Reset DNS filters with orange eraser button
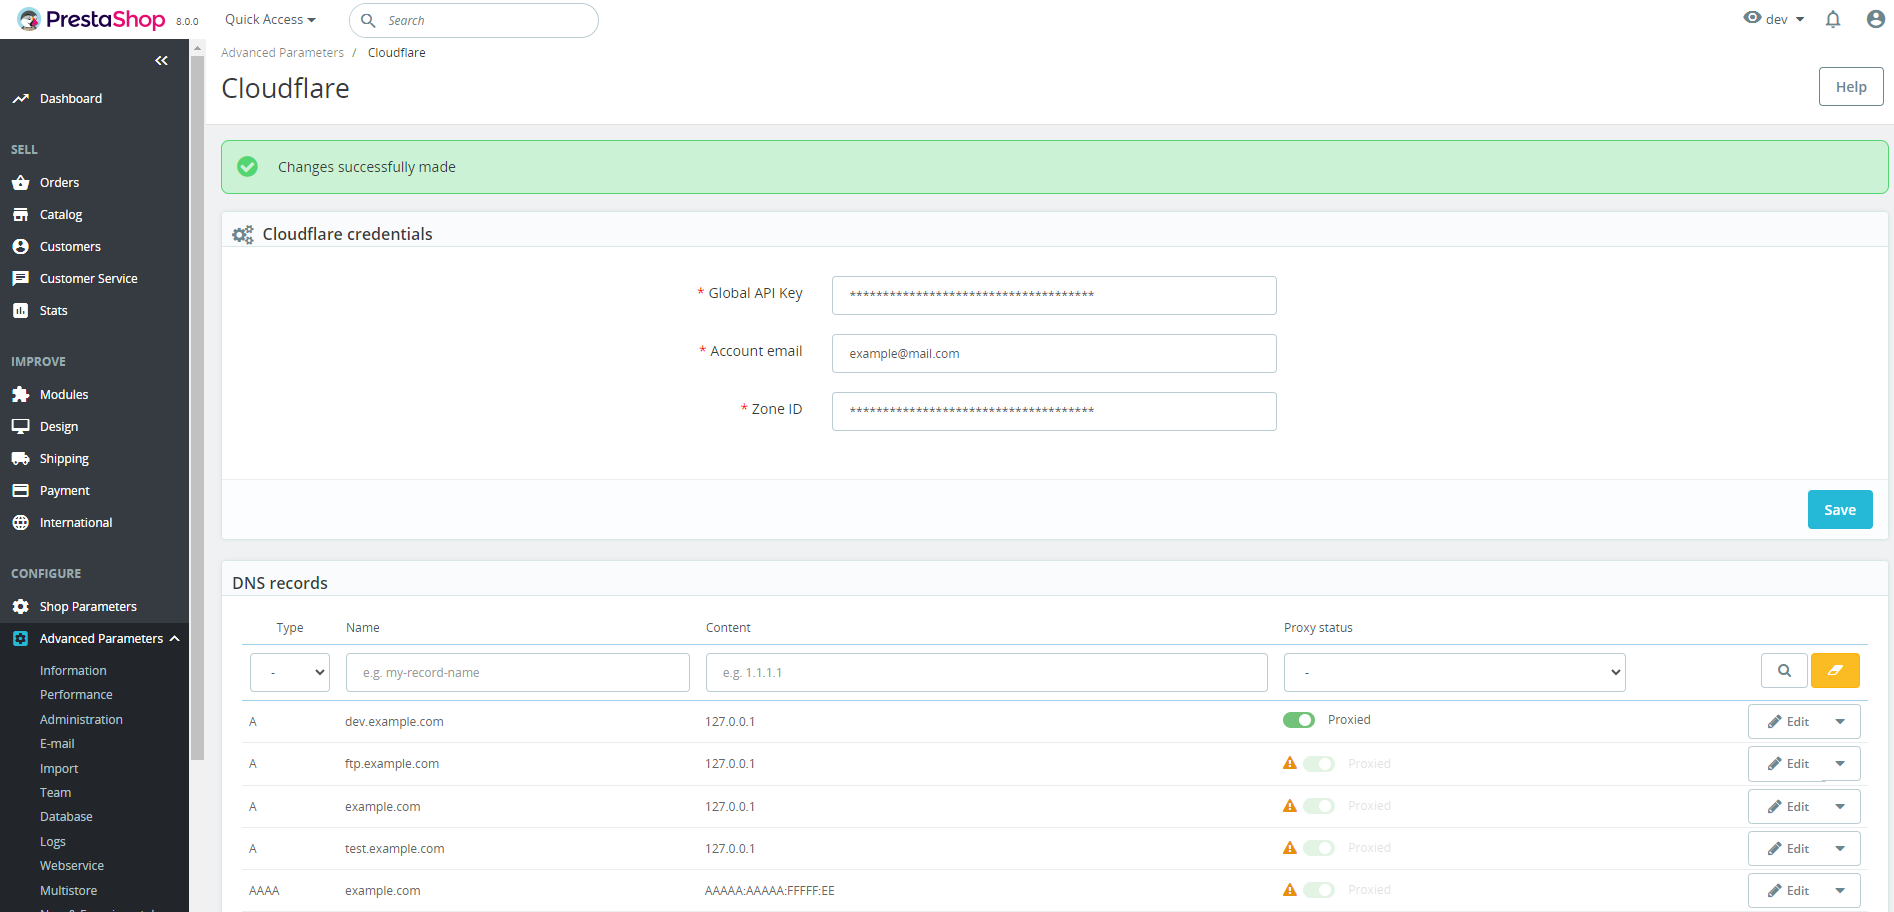The height and width of the screenshot is (912, 1894). tap(1835, 671)
